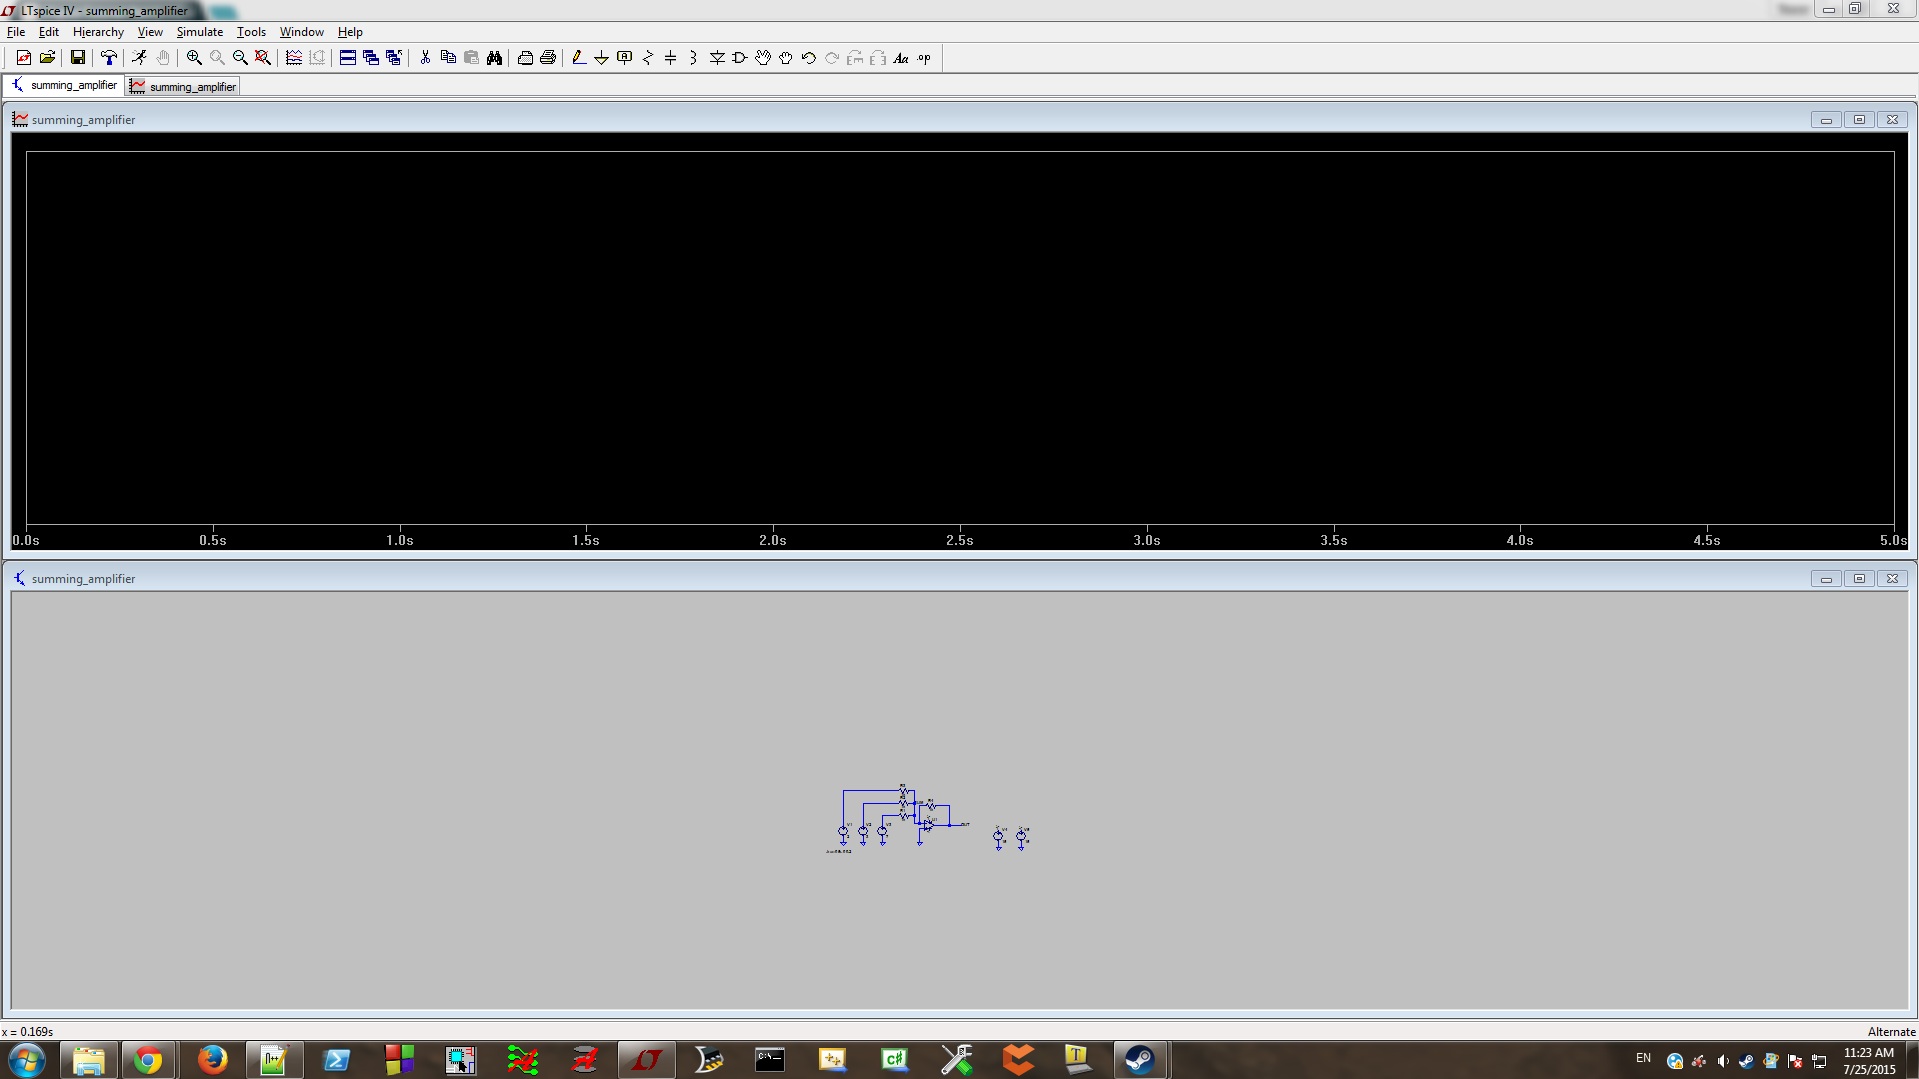Select the Move hand tool

tap(762, 57)
